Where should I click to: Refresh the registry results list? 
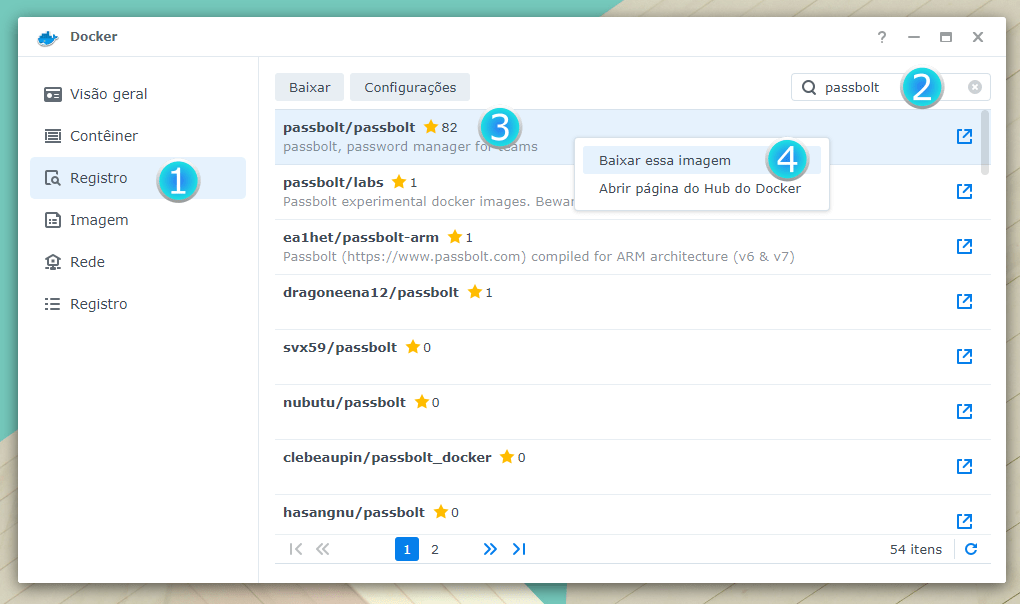tap(970, 549)
